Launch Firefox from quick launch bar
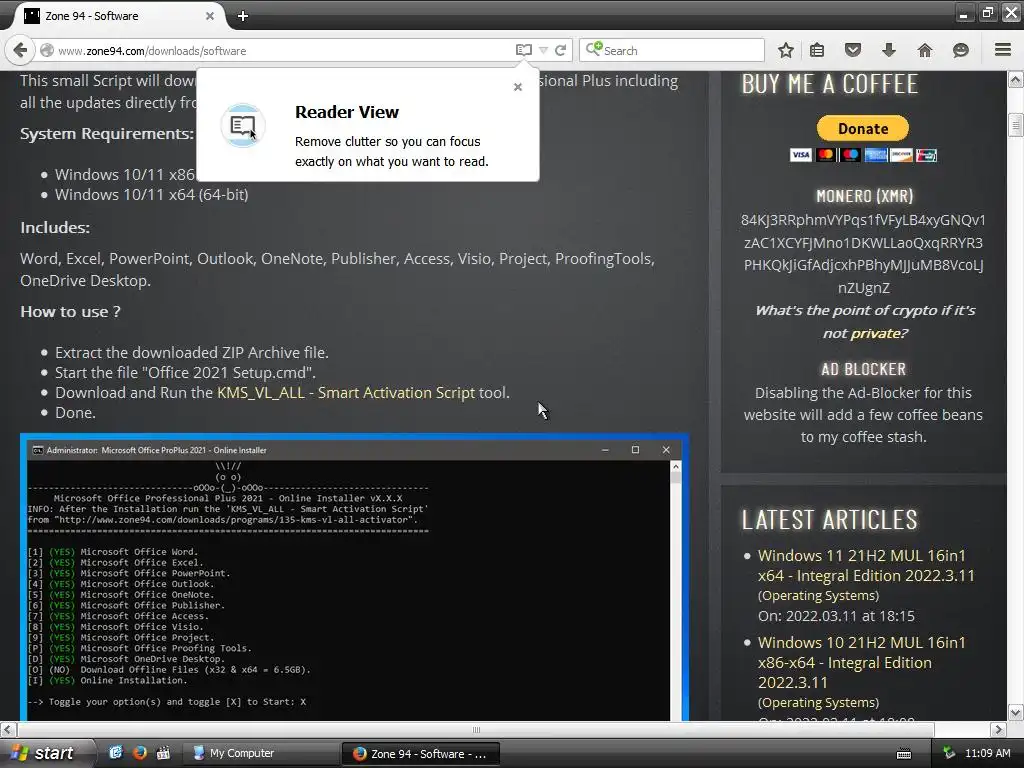The image size is (1024, 768). [139, 752]
